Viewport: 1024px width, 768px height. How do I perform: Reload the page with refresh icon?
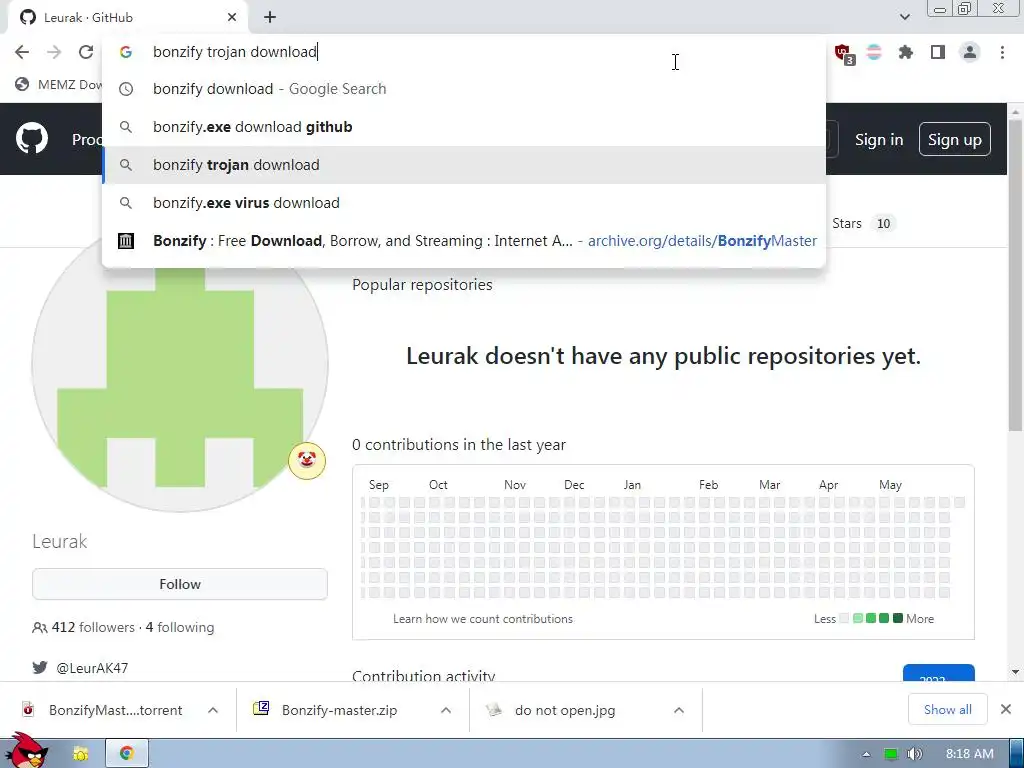click(86, 52)
